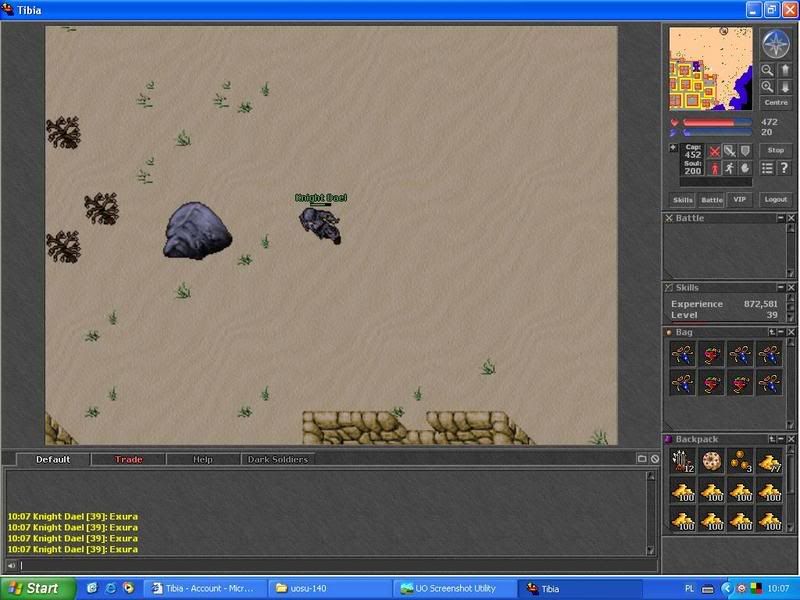Close the Battle panel

point(791,218)
